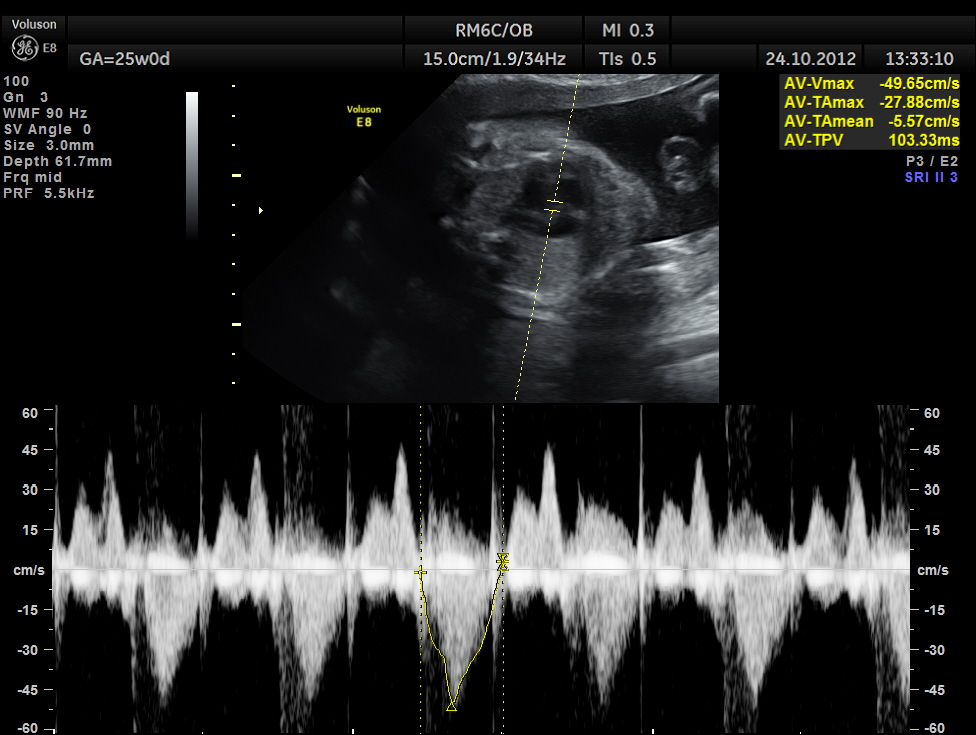Screen dimensions: 976x735
Task: Click the small focus arrow beside depth scale
Action: (x=261, y=210)
